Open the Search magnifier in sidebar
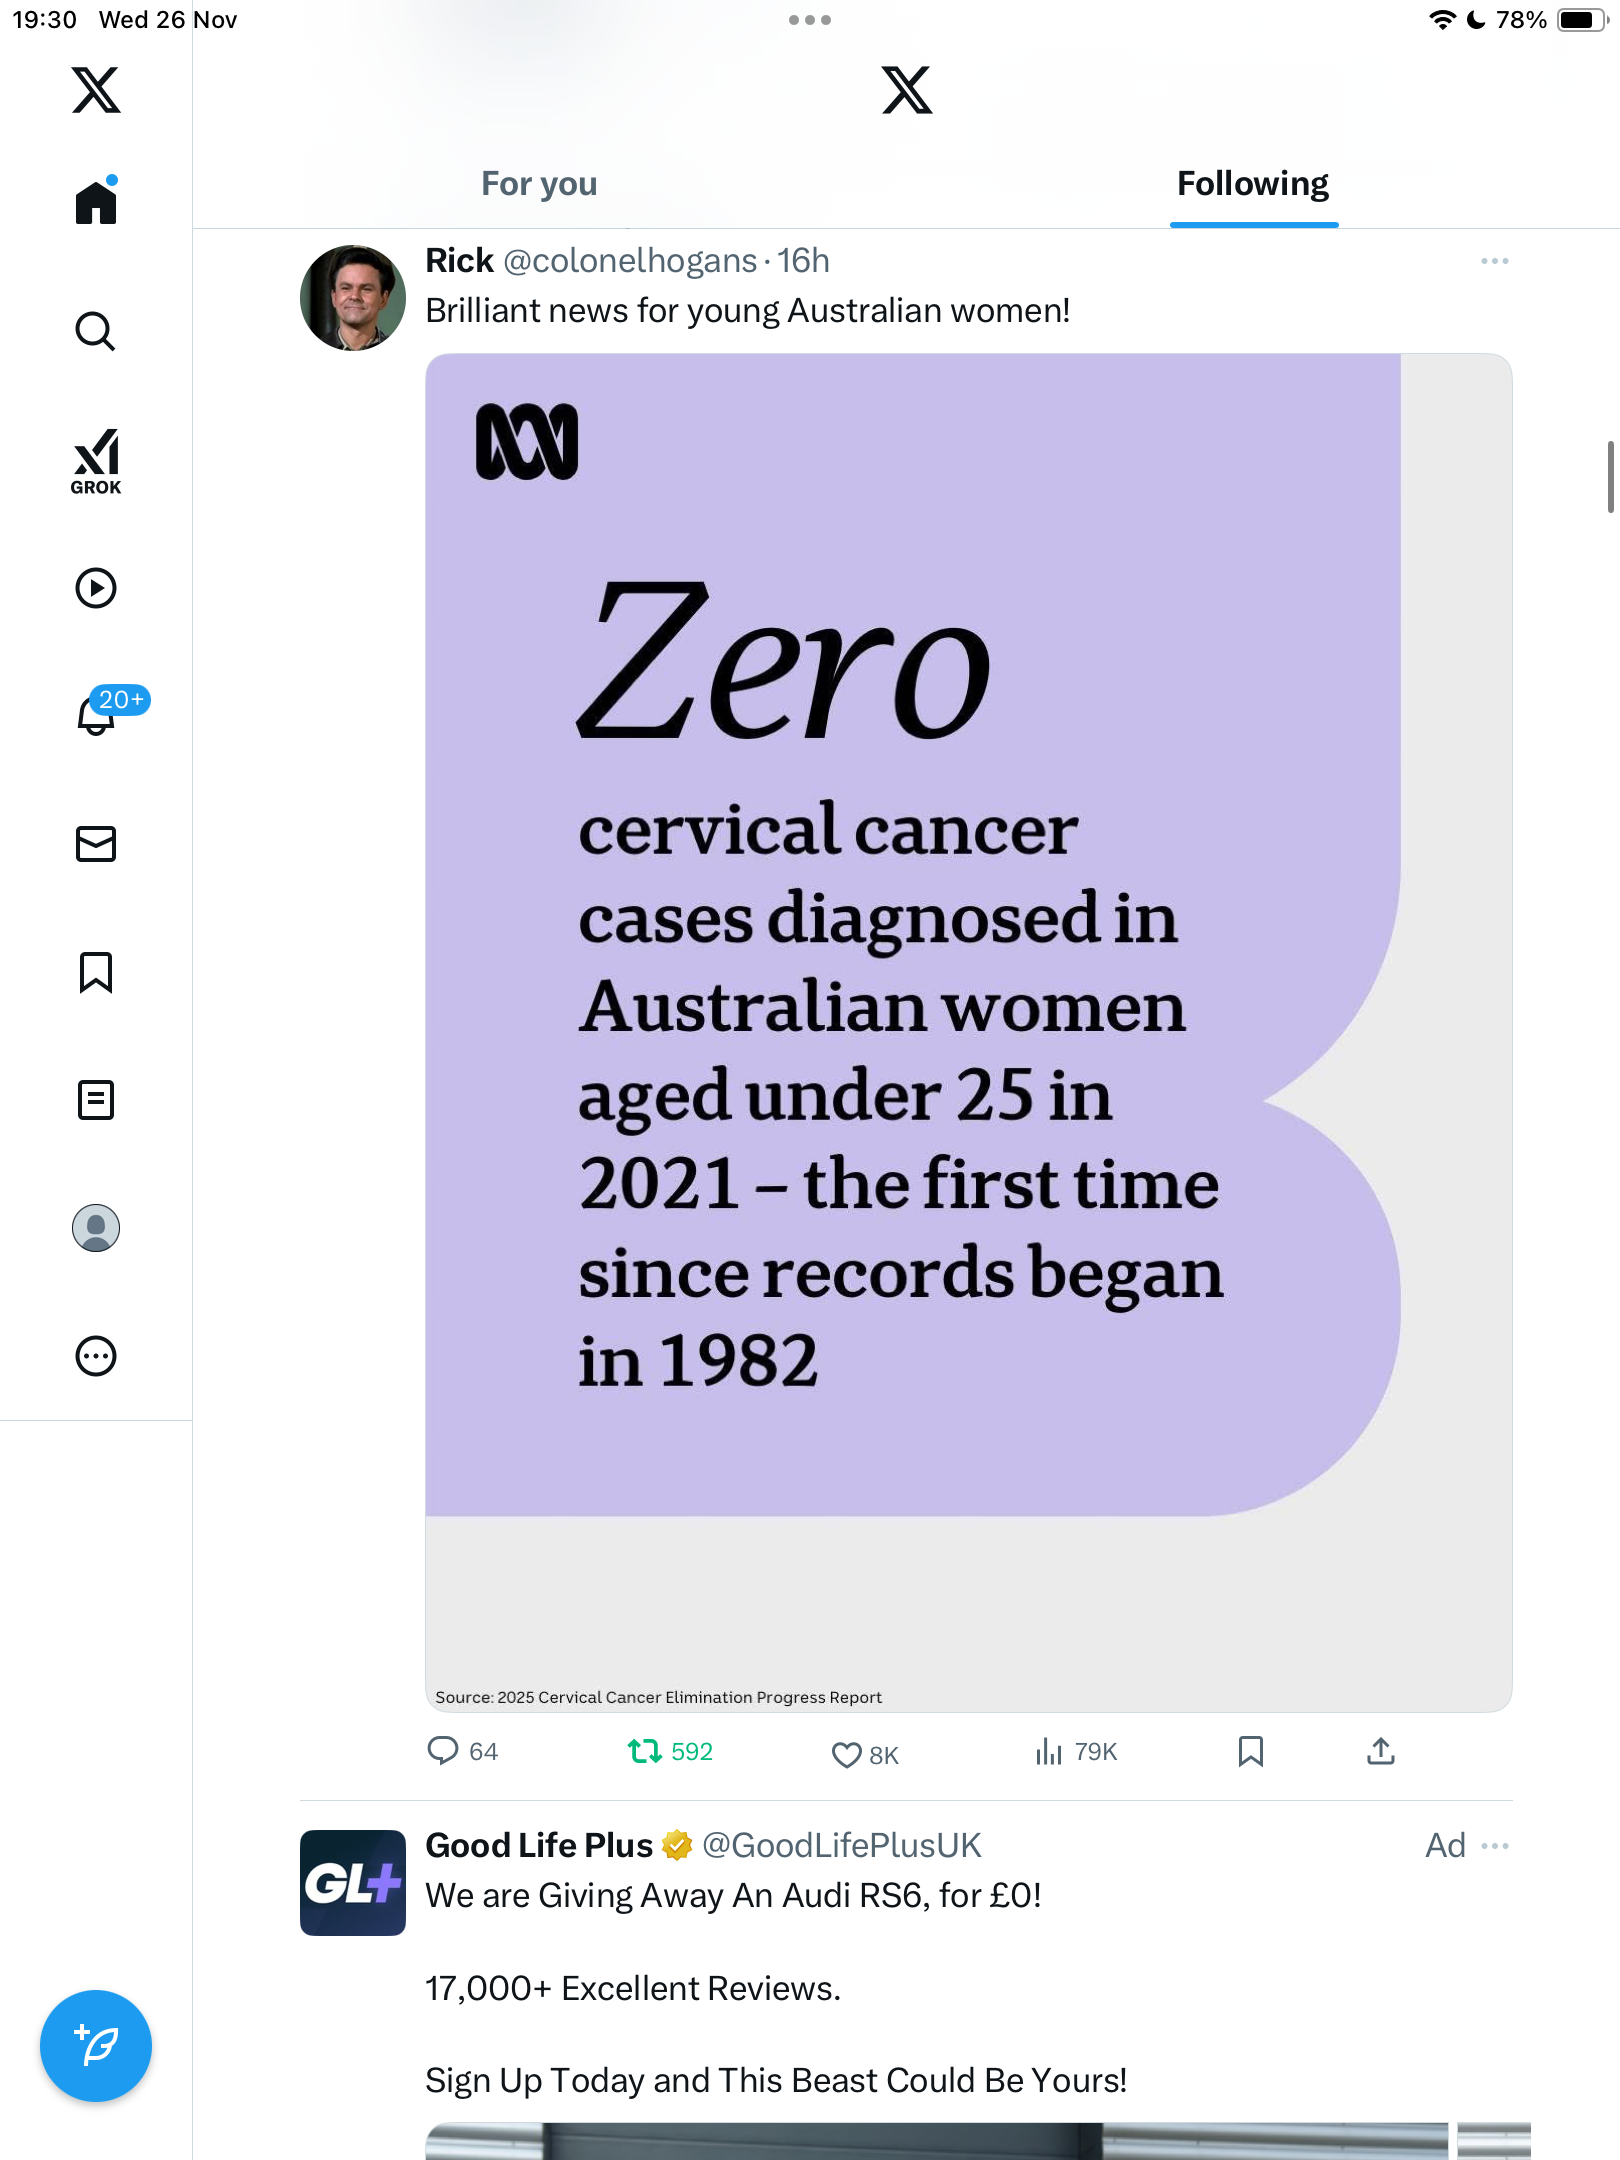This screenshot has width=1620, height=2160. (x=96, y=331)
